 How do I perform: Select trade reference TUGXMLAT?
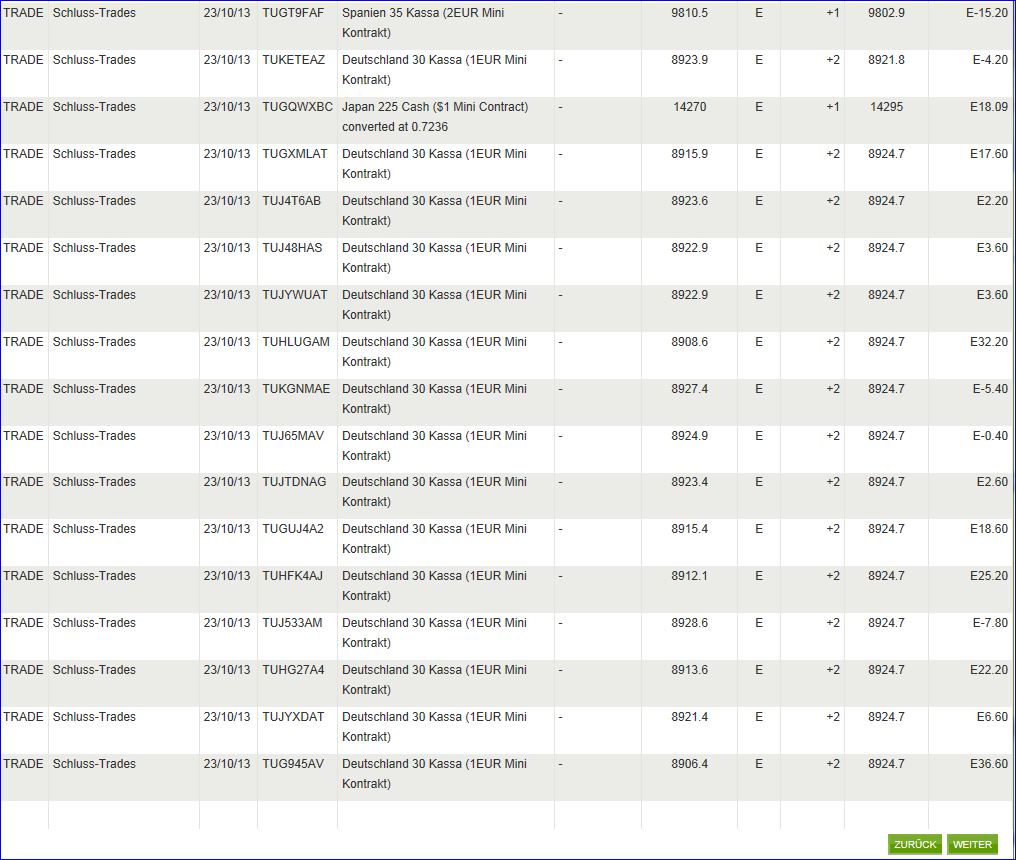click(x=295, y=154)
